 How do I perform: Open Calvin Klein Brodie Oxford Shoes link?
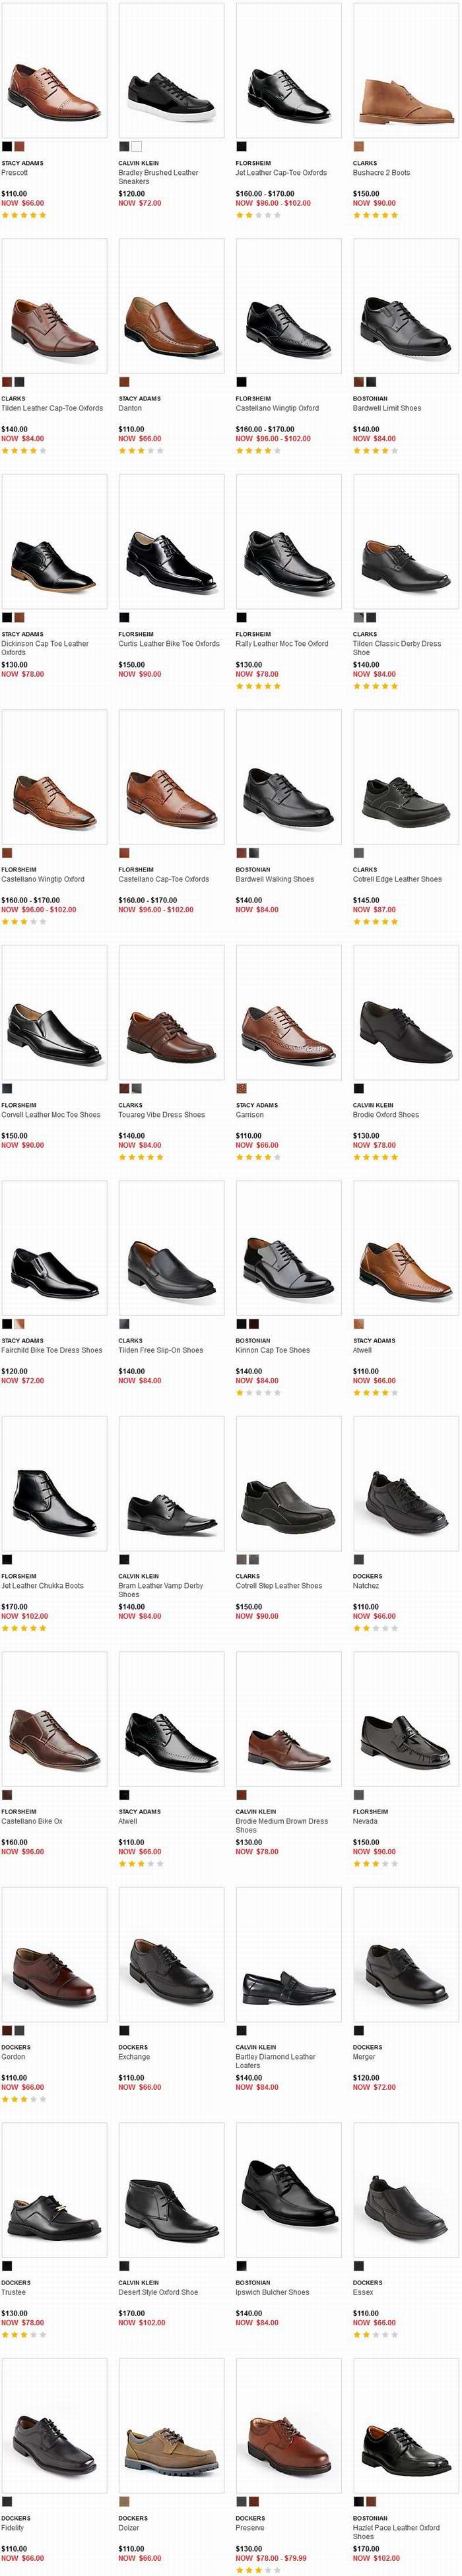386,1115
